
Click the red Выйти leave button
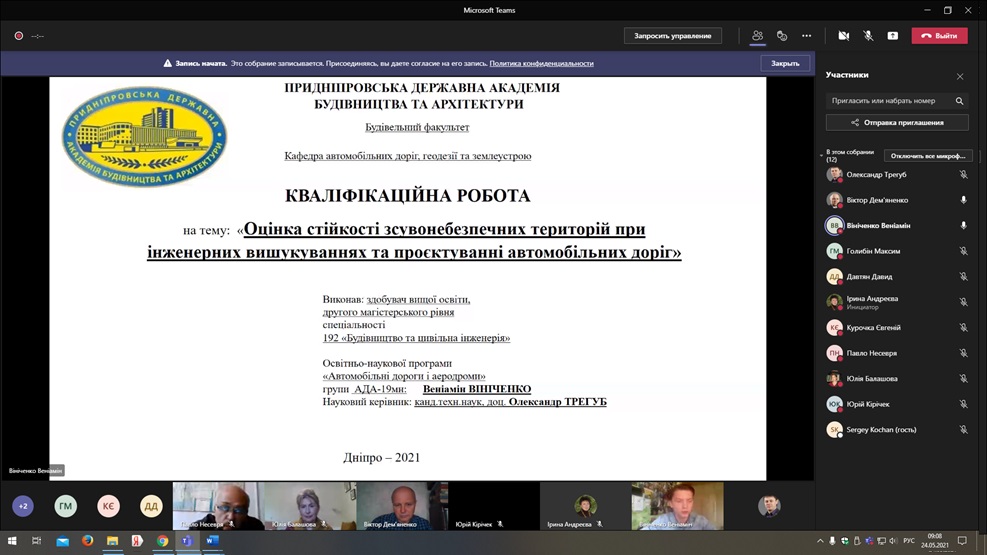point(940,36)
